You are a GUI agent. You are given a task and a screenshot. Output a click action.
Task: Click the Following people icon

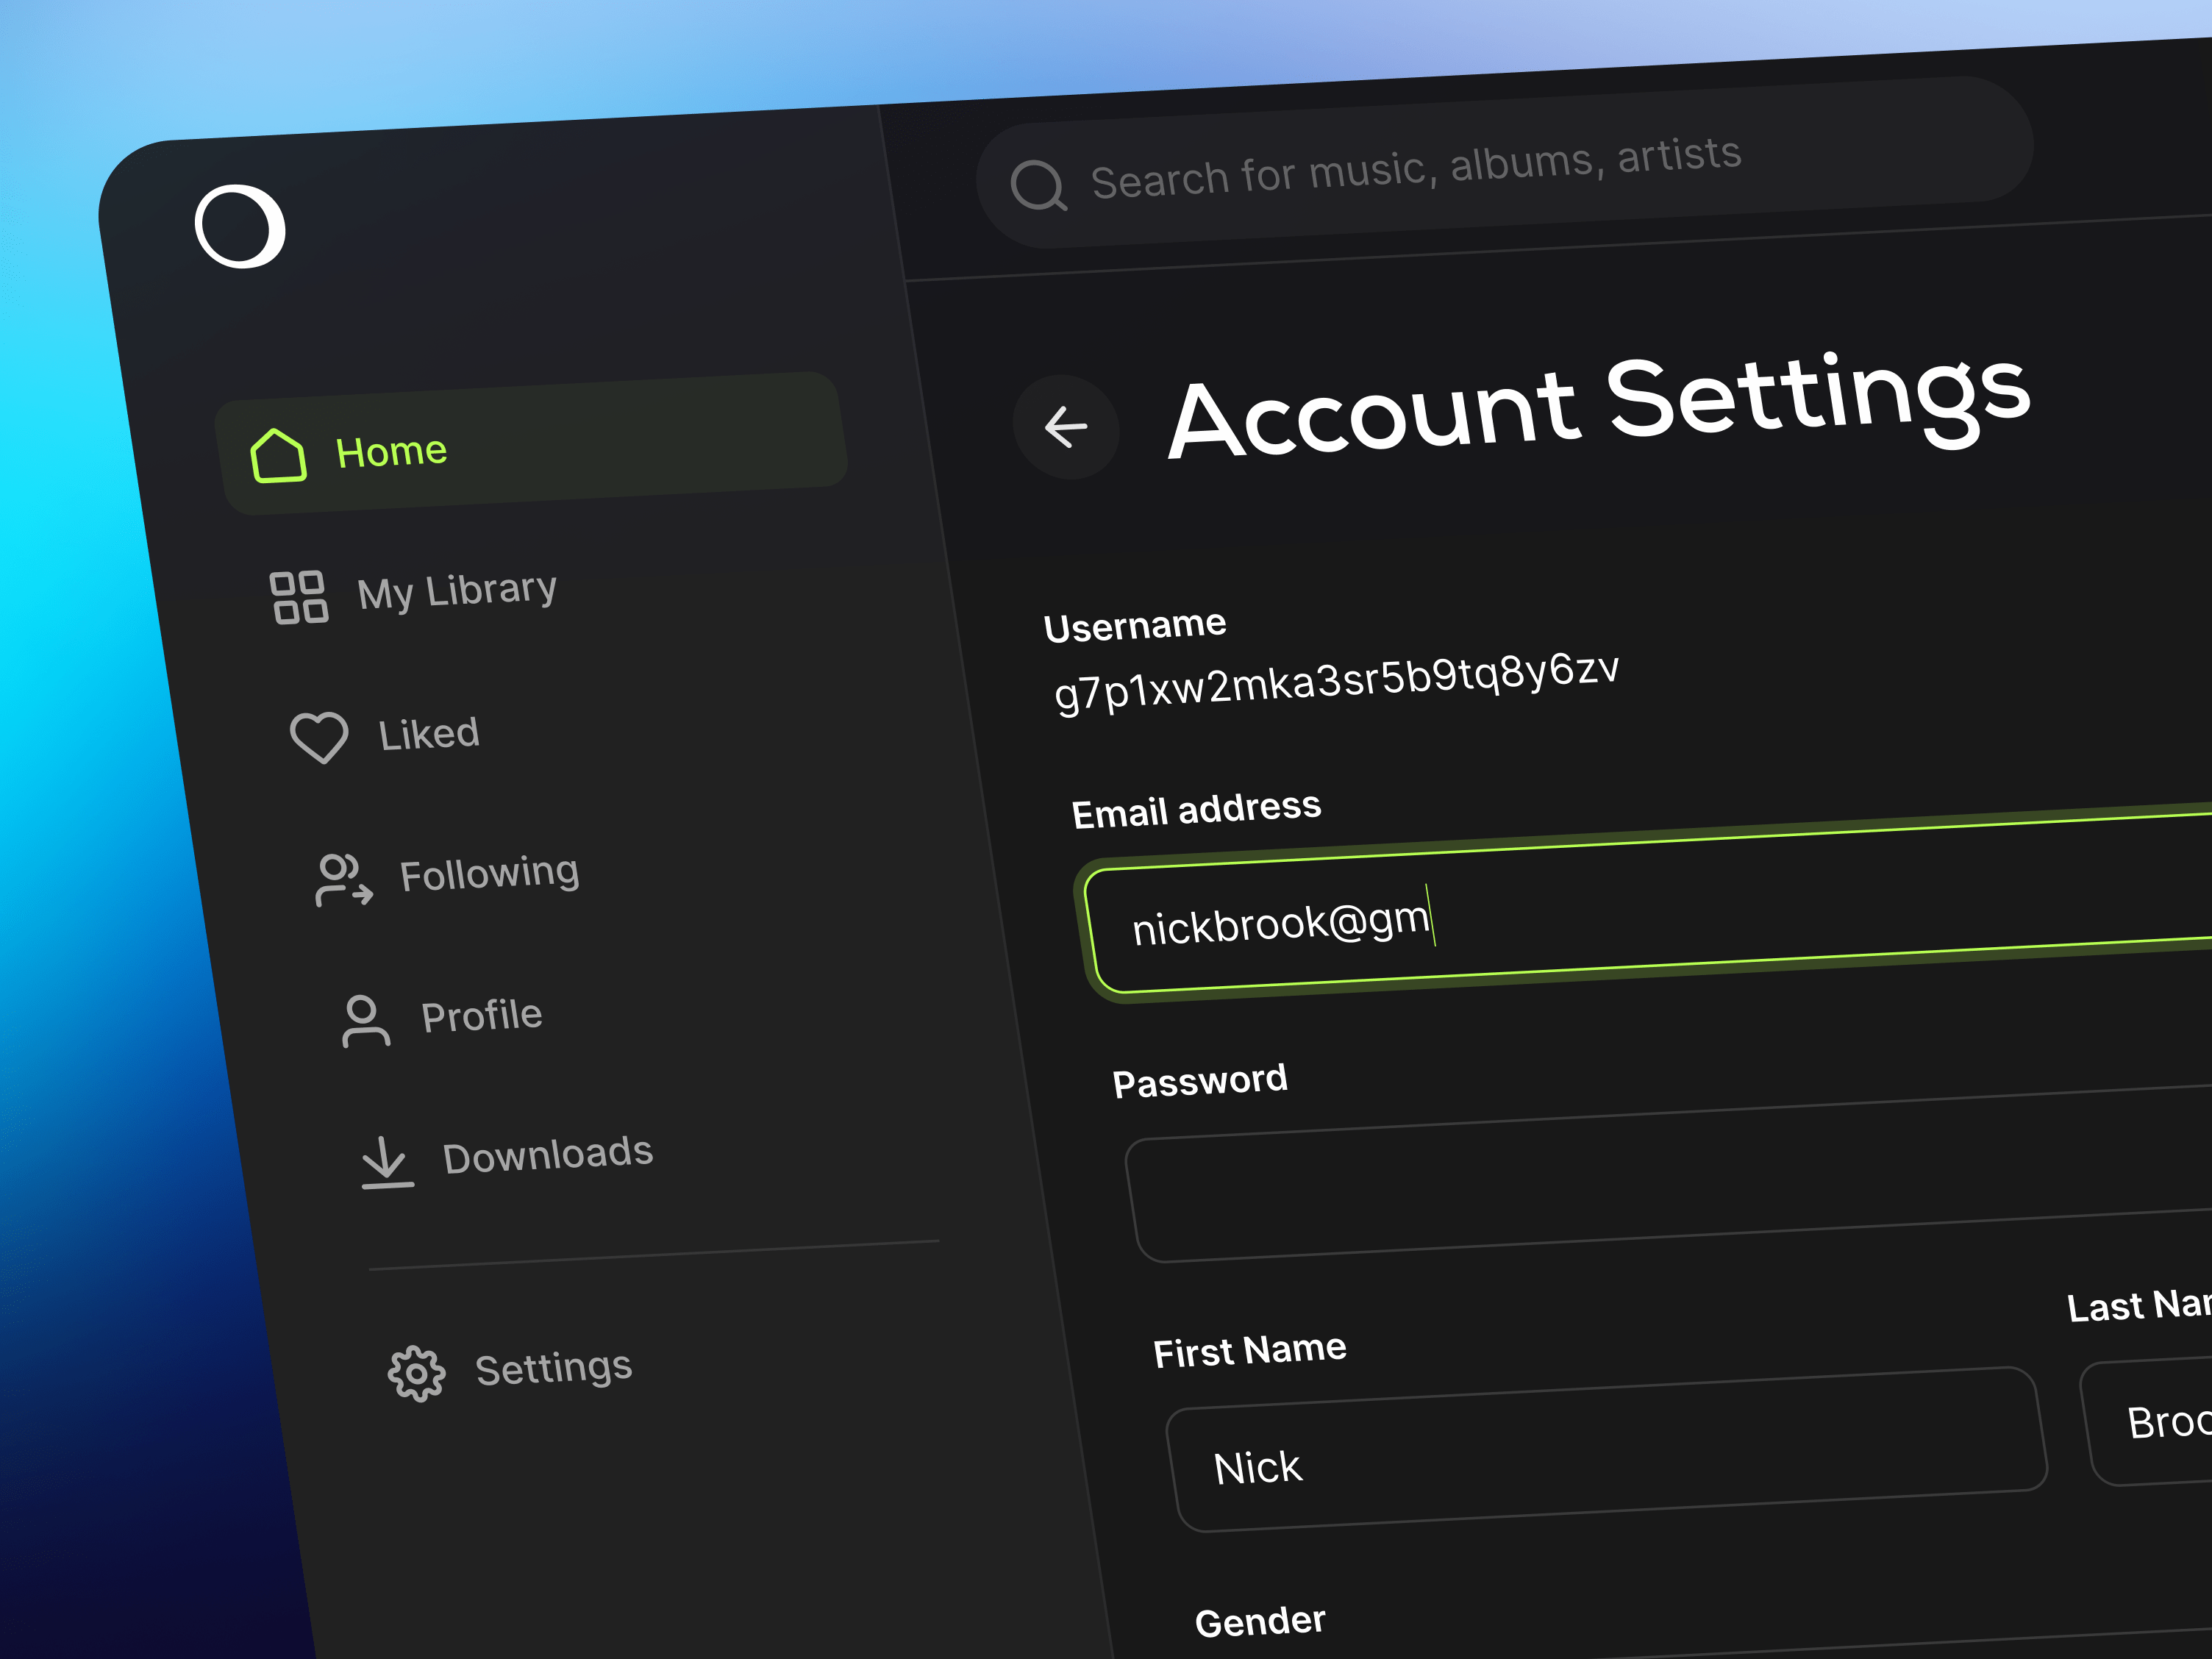344,880
